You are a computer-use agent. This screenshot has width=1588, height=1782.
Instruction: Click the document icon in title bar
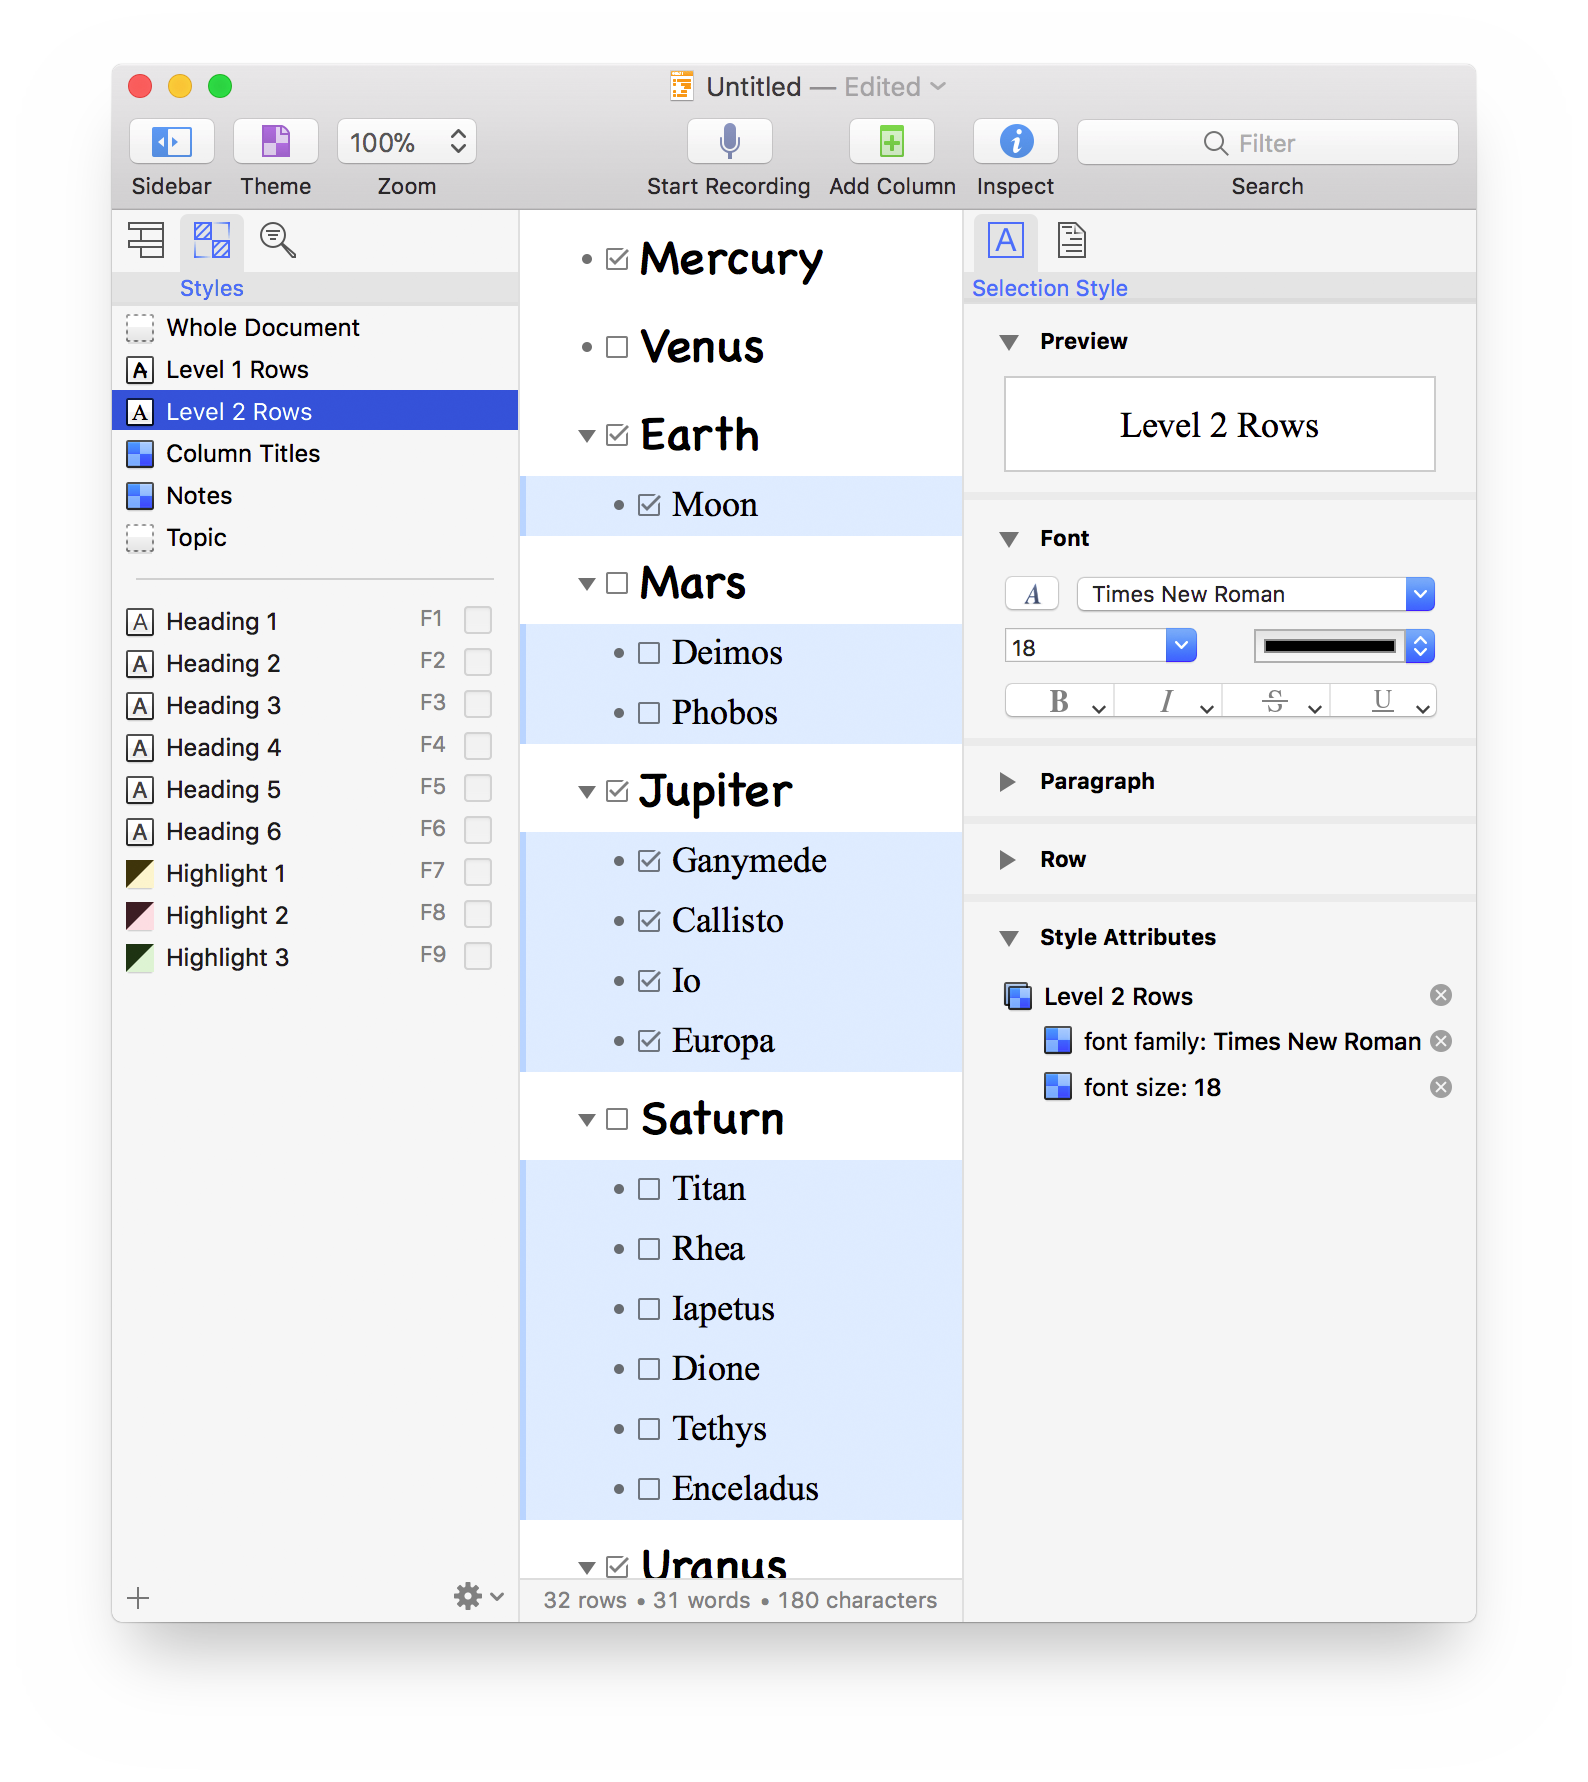[x=682, y=87]
